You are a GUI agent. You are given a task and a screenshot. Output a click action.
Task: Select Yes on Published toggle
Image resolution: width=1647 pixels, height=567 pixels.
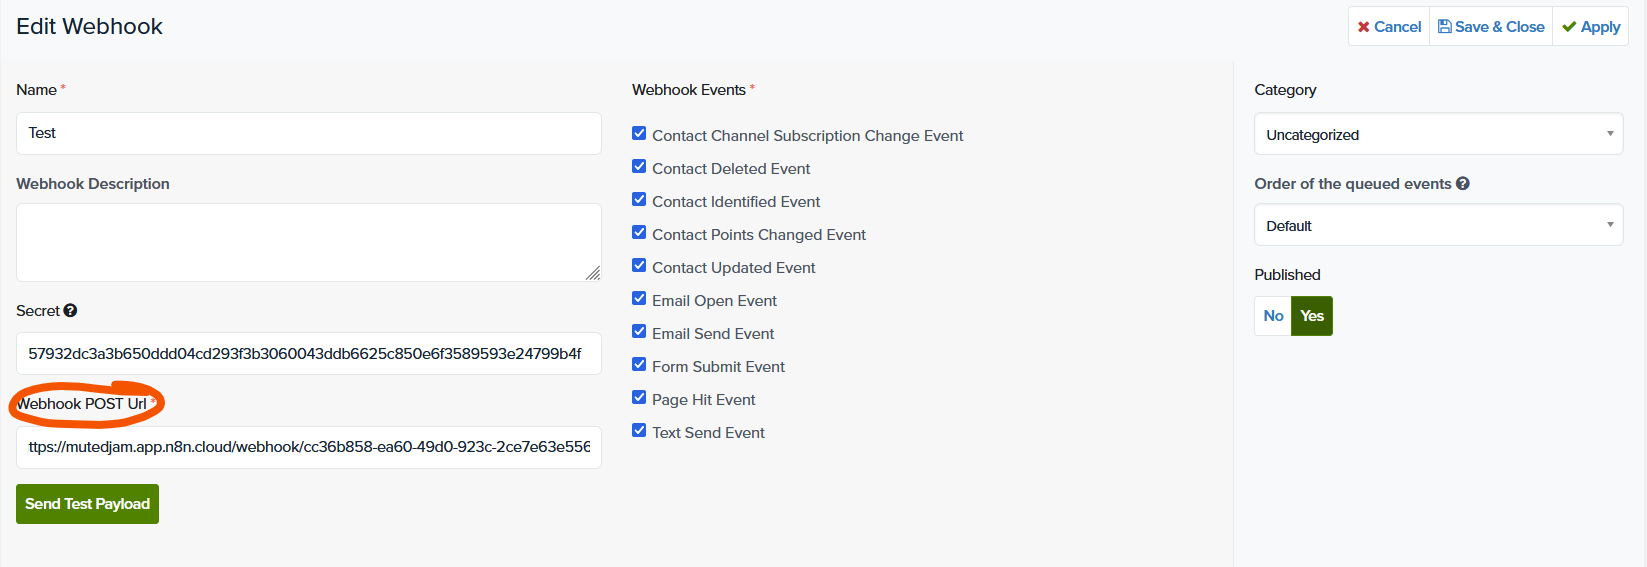(1312, 316)
